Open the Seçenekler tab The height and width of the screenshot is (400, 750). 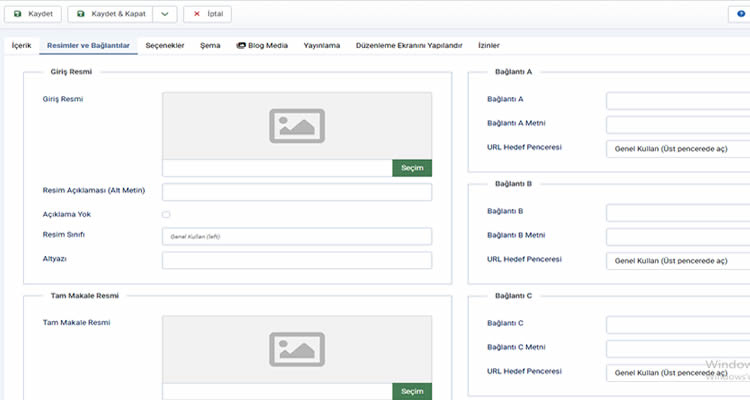pyautogui.click(x=165, y=46)
